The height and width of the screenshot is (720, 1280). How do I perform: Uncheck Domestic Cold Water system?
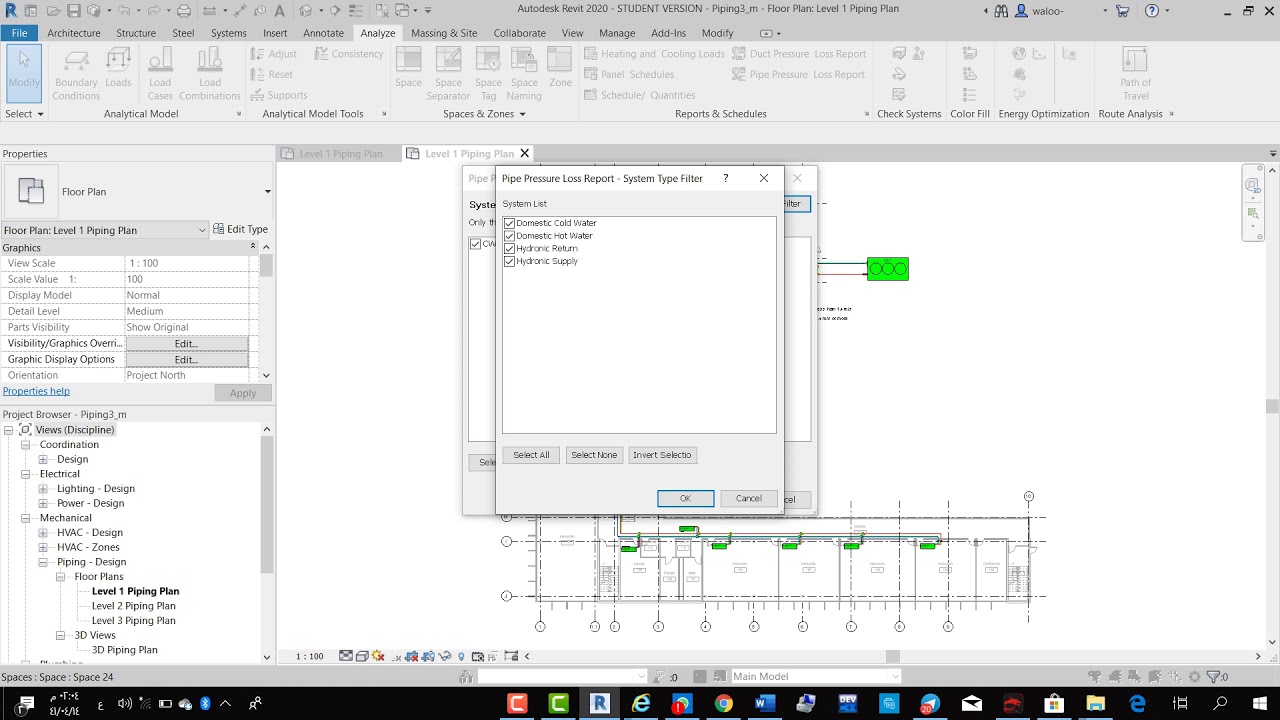[x=510, y=223]
